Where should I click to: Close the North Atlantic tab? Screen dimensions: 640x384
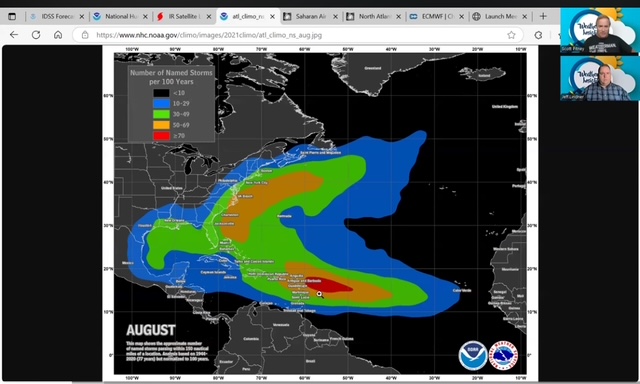398,17
